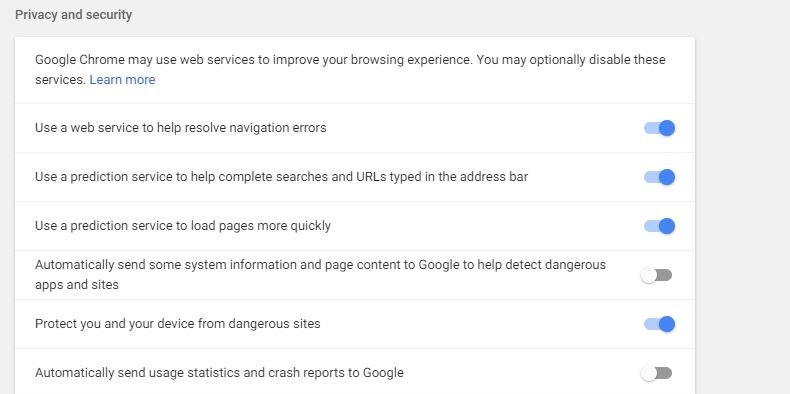Enable sending system information to Google

point(656,275)
